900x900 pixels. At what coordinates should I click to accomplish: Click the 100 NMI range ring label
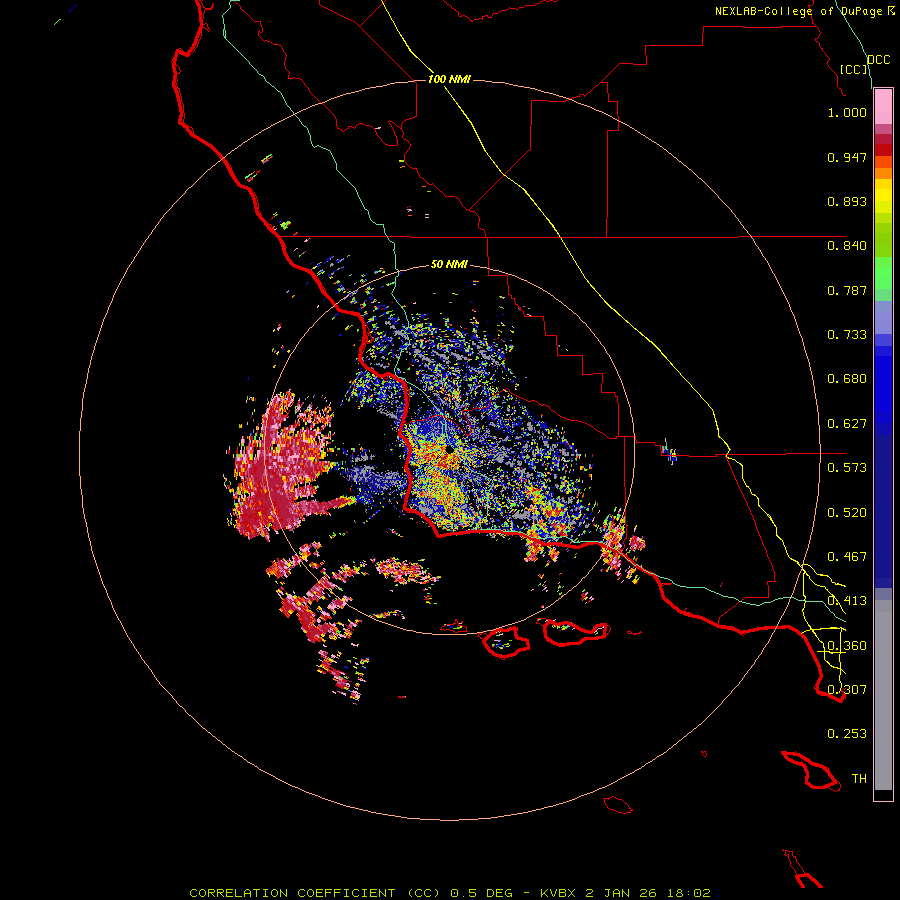(x=449, y=79)
